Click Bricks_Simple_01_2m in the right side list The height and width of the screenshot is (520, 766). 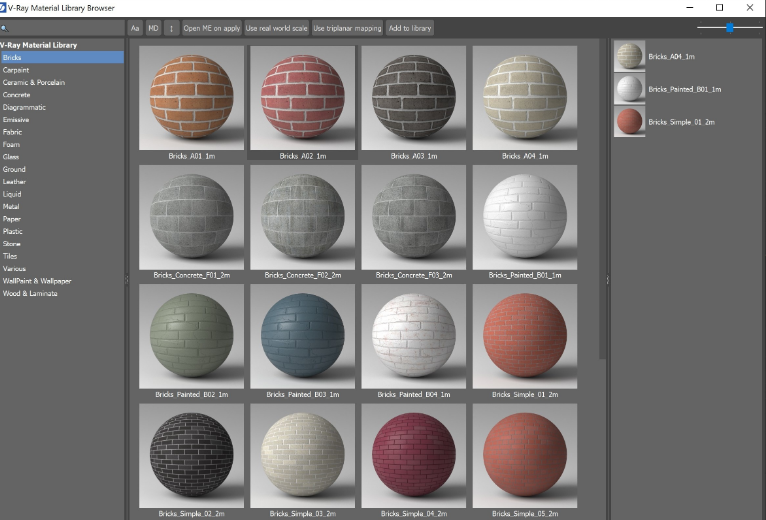pos(664,122)
